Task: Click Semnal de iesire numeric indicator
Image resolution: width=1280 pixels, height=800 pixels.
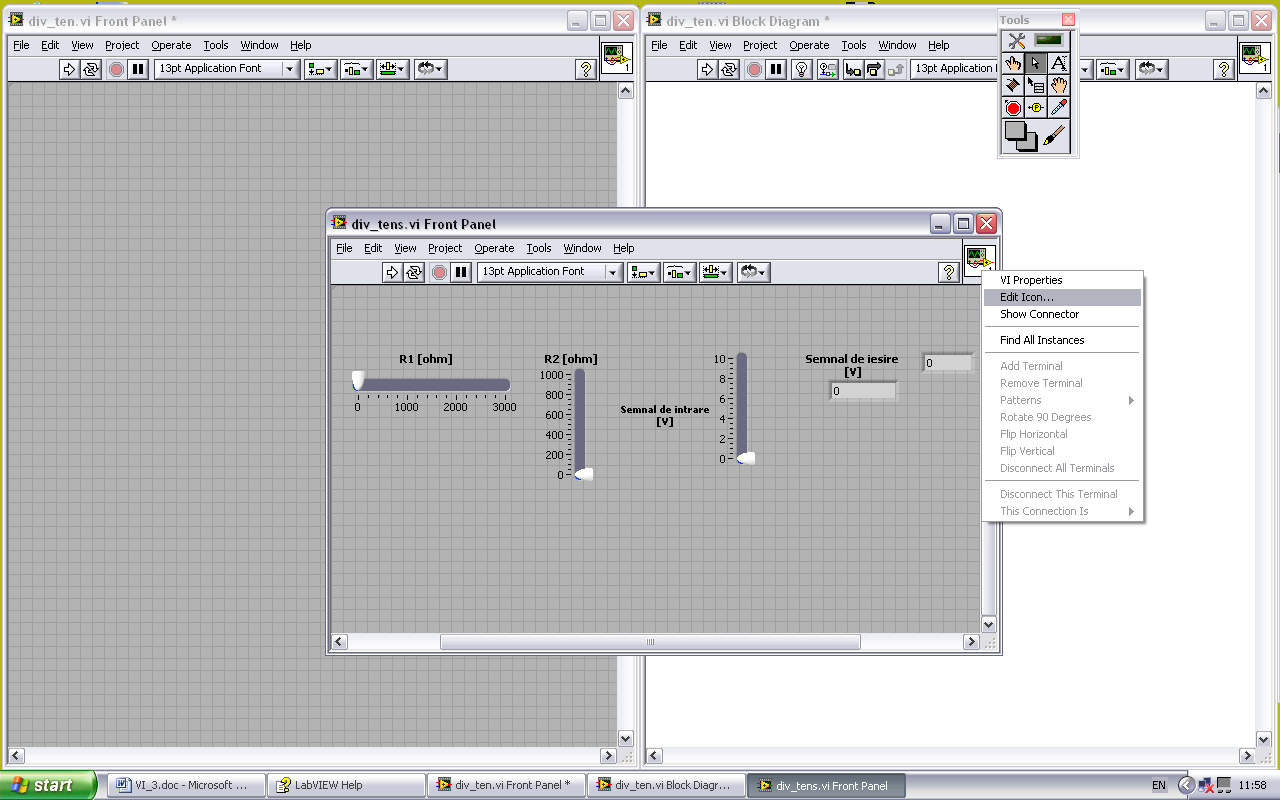Action: click(x=862, y=391)
